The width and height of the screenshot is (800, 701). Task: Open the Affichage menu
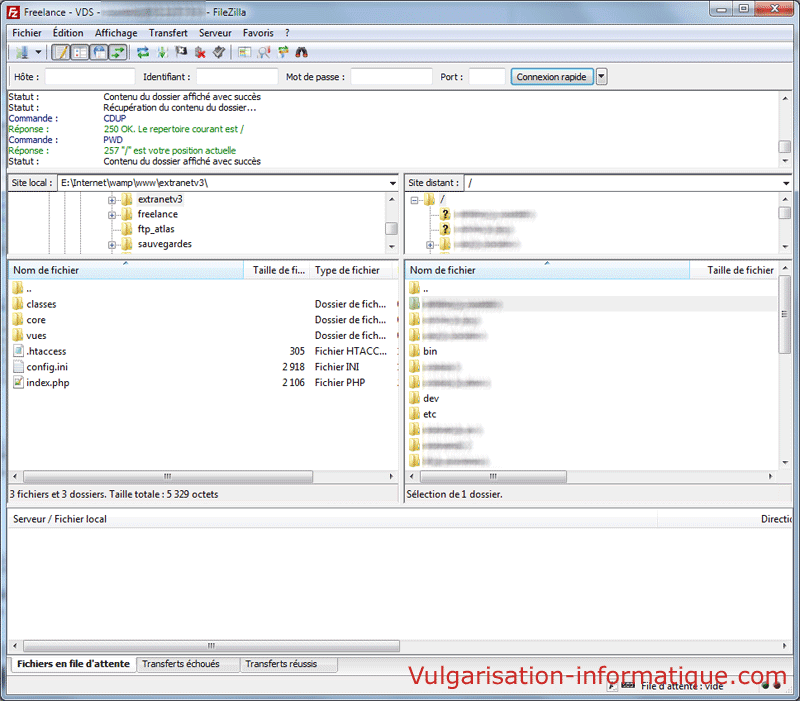[116, 33]
